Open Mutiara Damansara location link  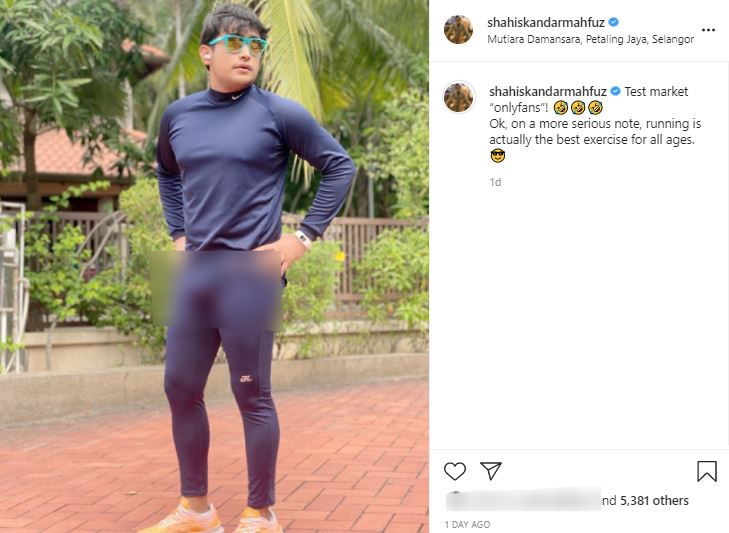coord(590,40)
